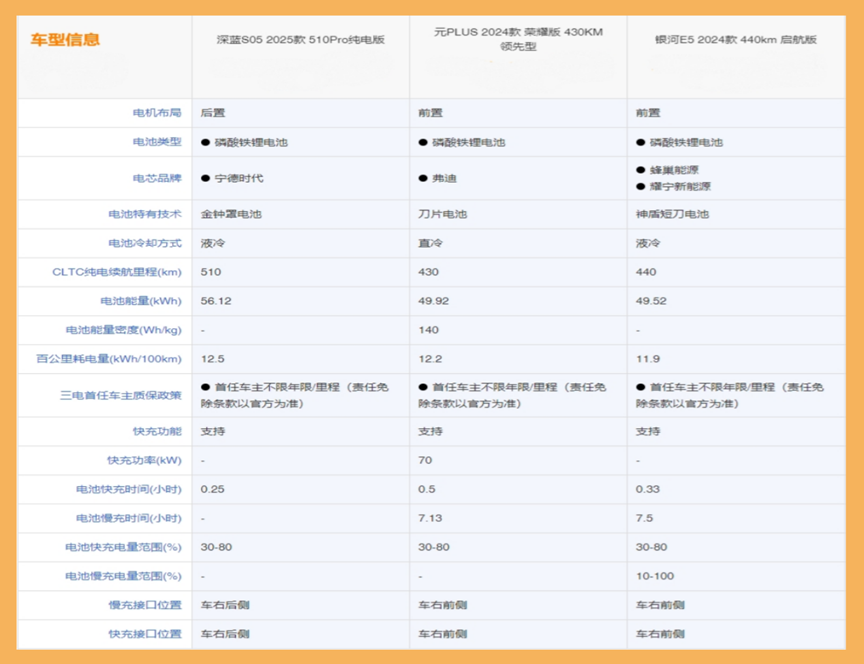The width and height of the screenshot is (864, 664).
Task: Select the 宁德时代 cell brand entry
Action: click(x=239, y=178)
